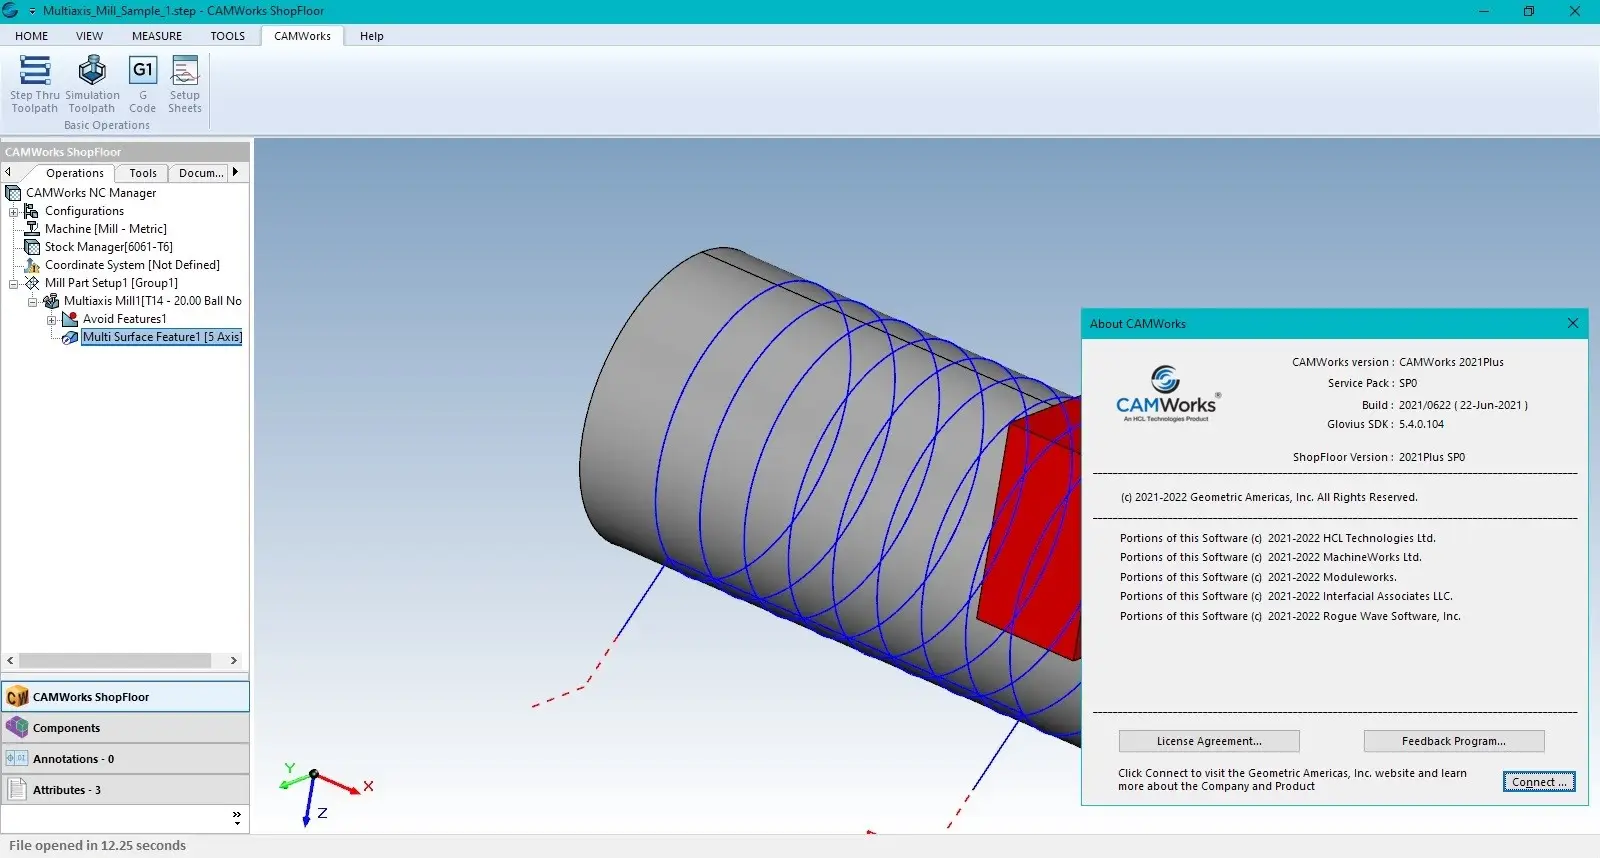The width and height of the screenshot is (1600, 858).
Task: Expand the Configurations tree node
Action: point(14,212)
